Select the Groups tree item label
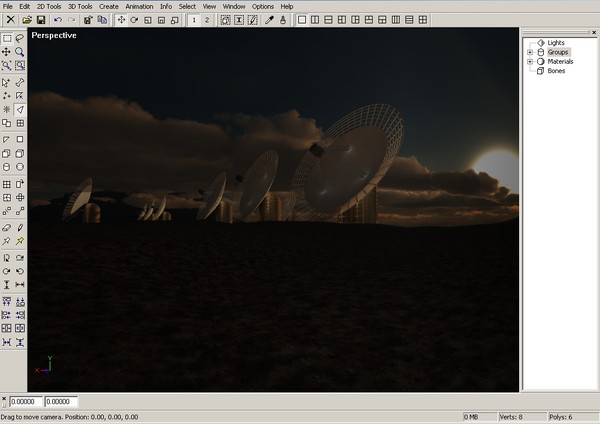 [558, 52]
